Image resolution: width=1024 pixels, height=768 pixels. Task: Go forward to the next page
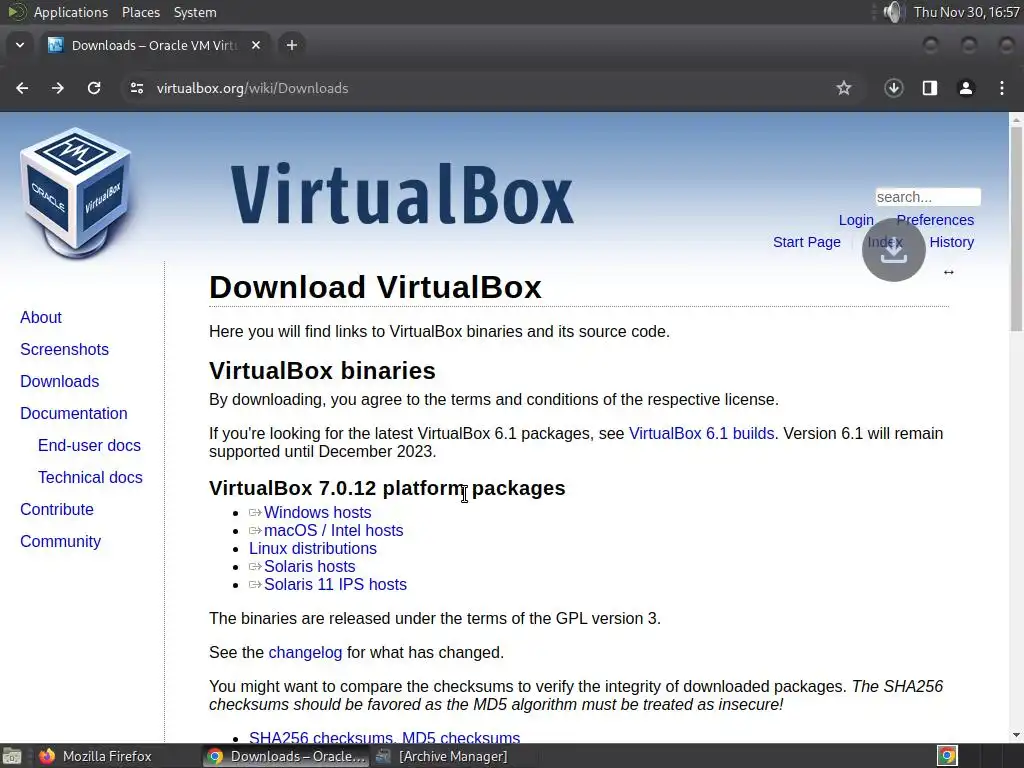(x=58, y=88)
